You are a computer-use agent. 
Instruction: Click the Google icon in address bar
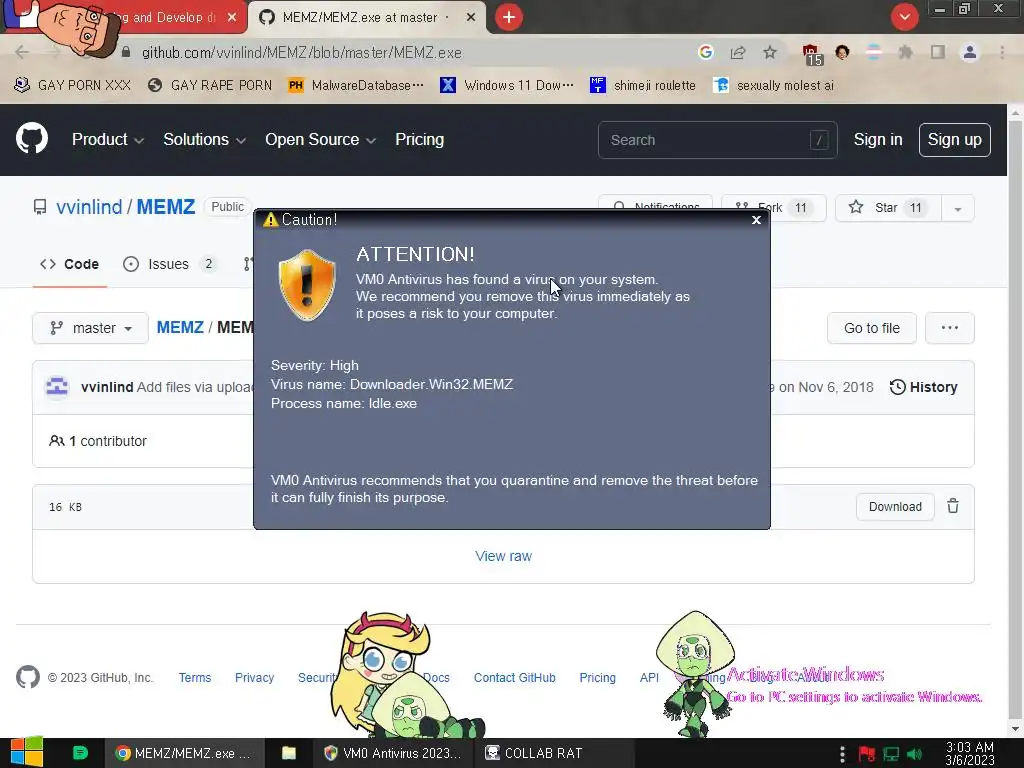pos(705,52)
